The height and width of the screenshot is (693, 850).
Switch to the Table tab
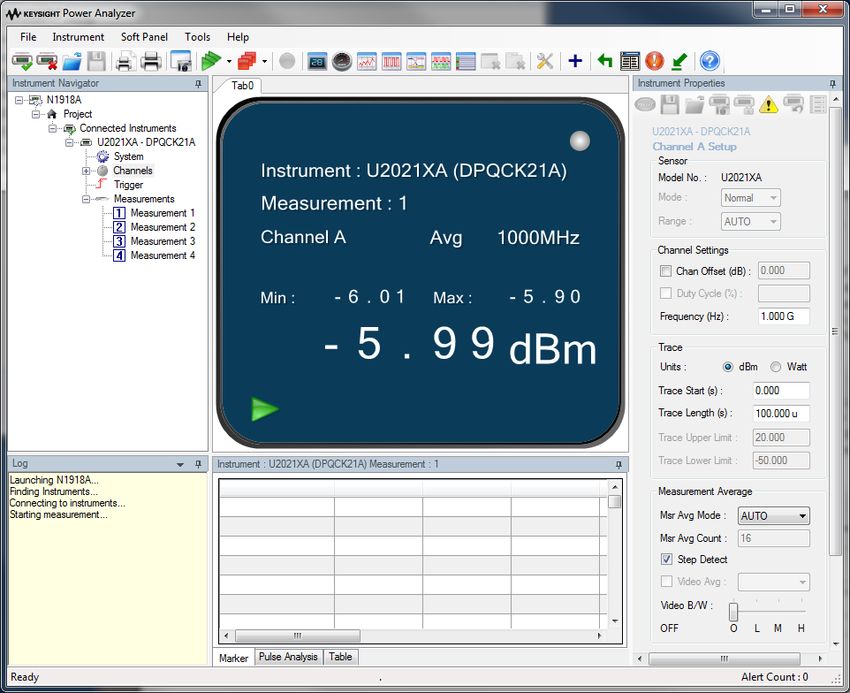coord(340,657)
